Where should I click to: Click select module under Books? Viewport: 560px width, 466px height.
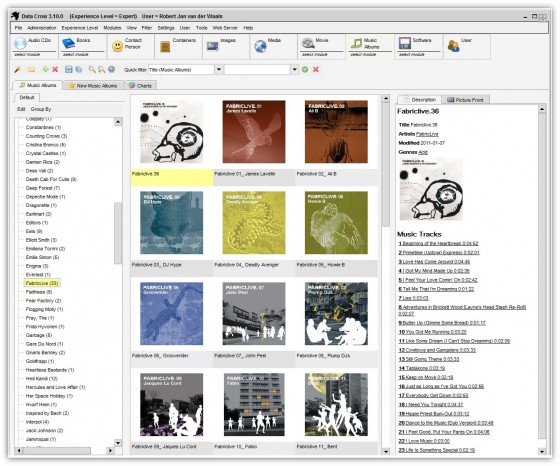coord(75,55)
